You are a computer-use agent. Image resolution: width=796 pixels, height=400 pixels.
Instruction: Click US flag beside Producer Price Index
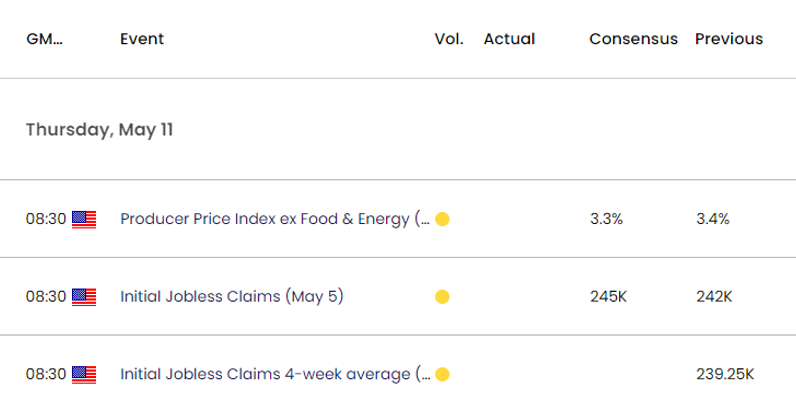pos(84,219)
